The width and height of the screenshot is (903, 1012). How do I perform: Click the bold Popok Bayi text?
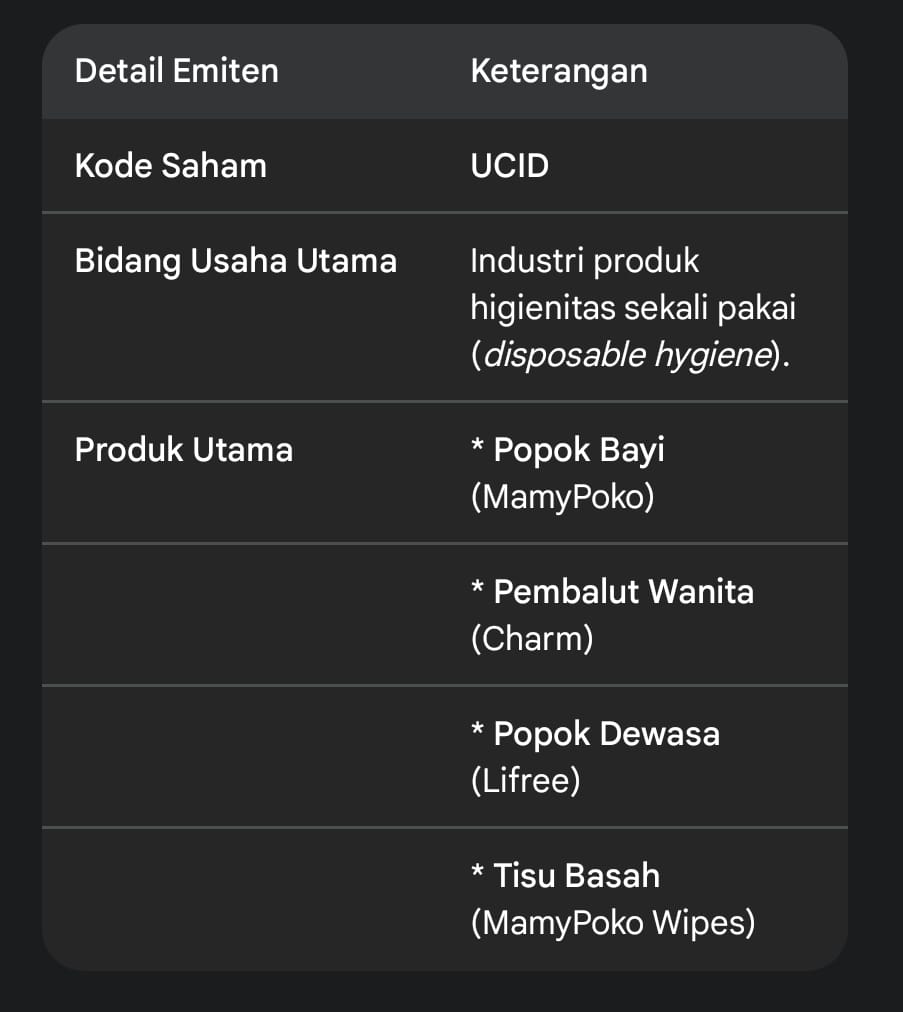(x=579, y=450)
